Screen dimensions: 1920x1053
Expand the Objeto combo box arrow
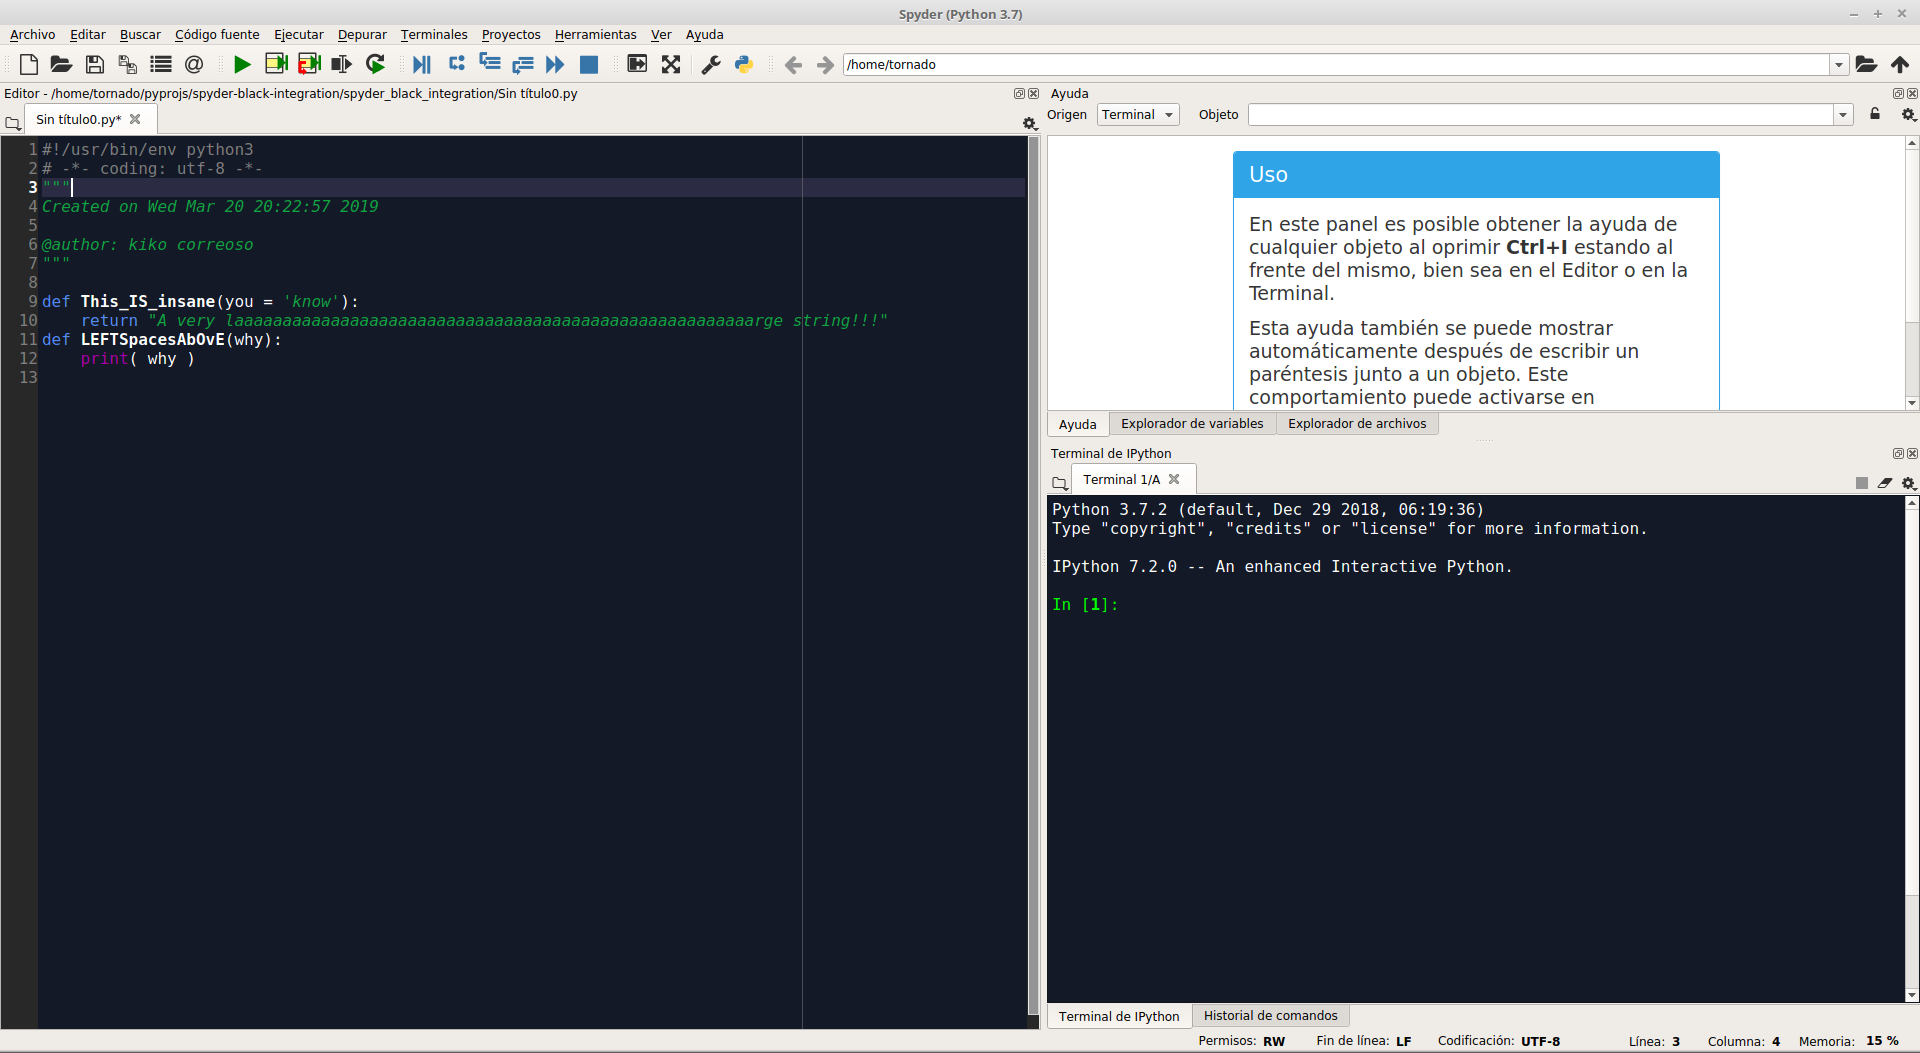point(1843,115)
